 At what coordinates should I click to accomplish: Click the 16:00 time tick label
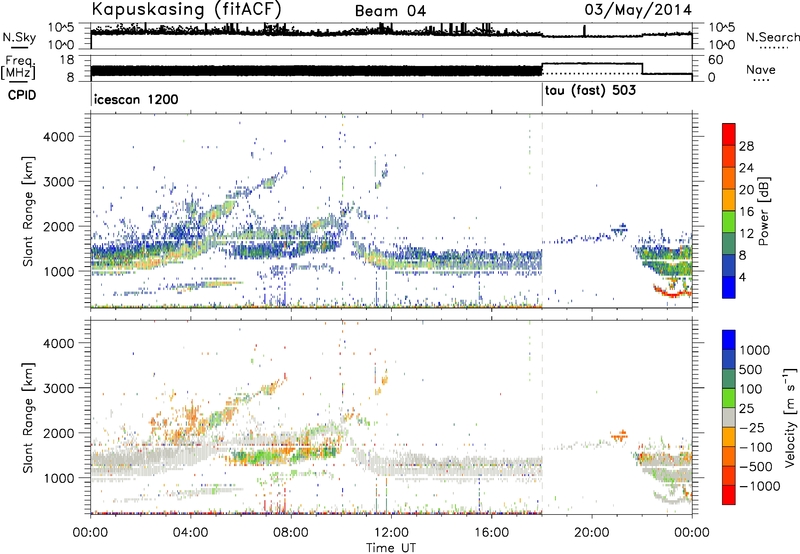click(491, 533)
